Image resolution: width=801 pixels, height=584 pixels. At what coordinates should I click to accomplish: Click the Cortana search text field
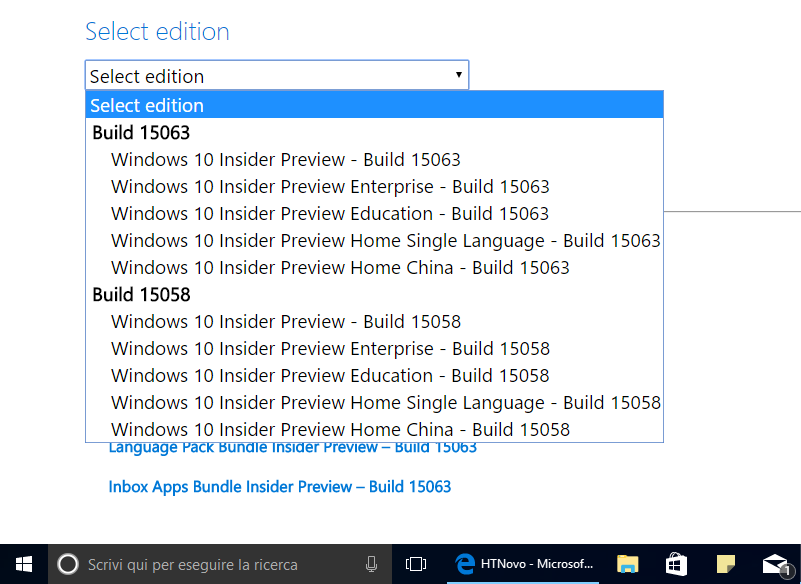pos(220,564)
